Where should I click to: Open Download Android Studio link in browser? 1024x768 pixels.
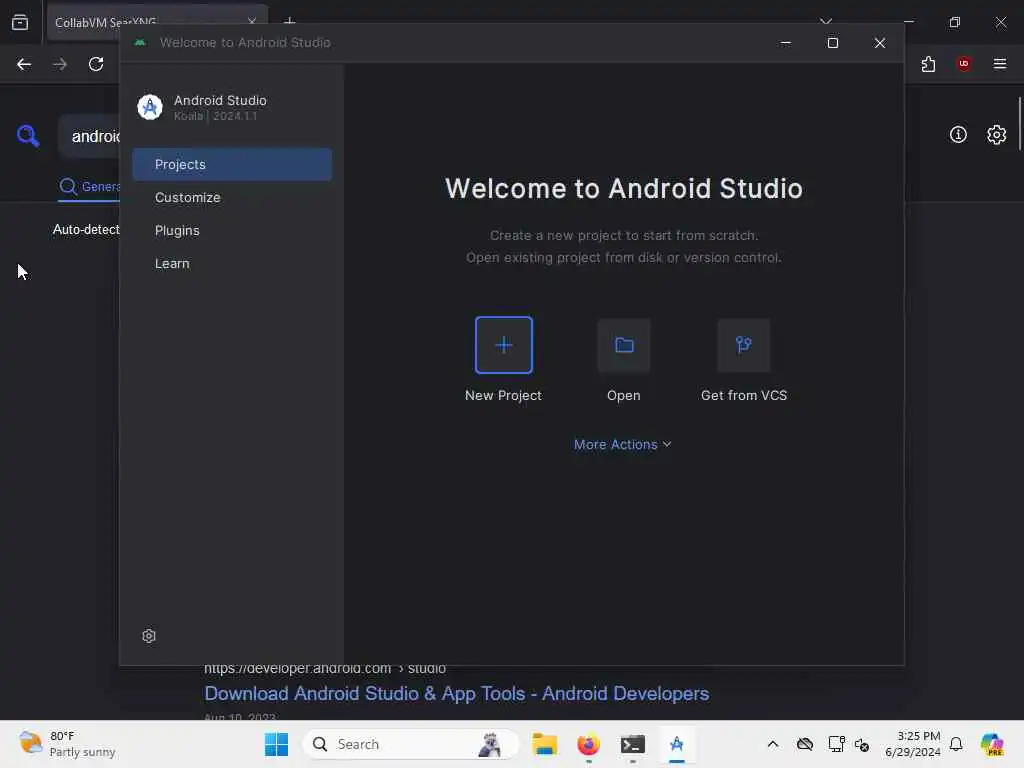[456, 694]
